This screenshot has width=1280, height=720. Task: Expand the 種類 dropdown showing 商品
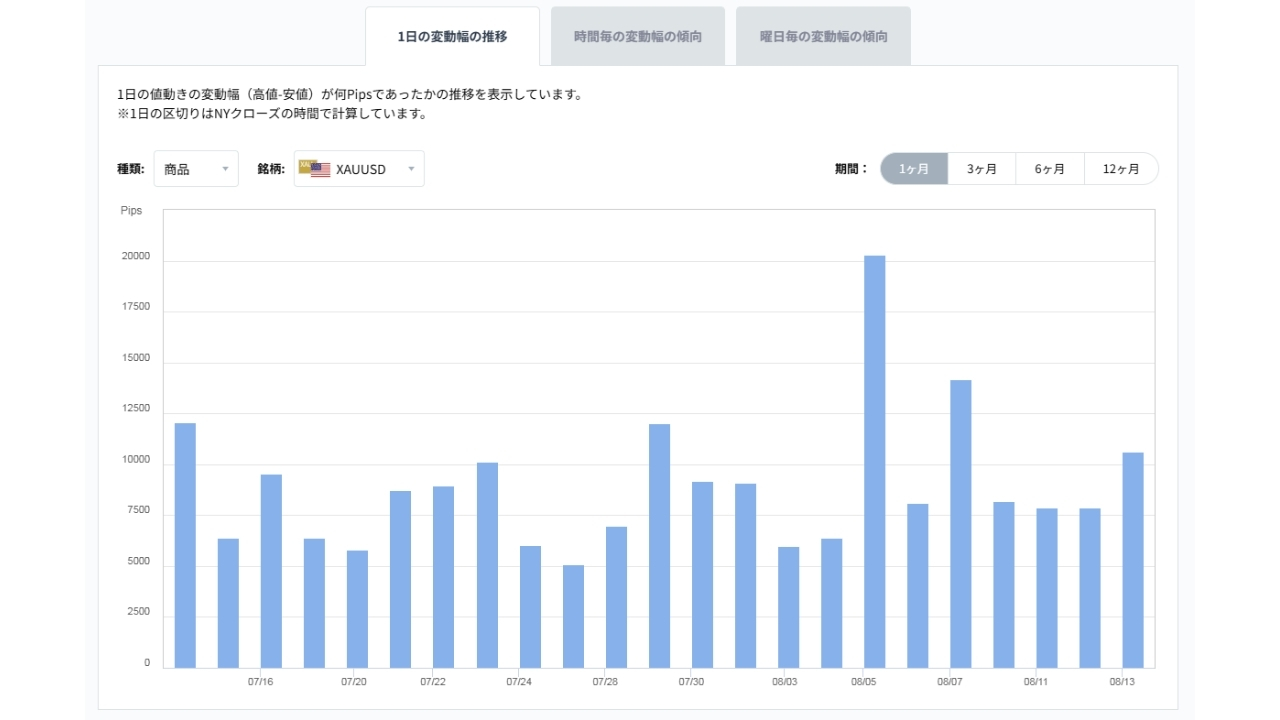(196, 169)
